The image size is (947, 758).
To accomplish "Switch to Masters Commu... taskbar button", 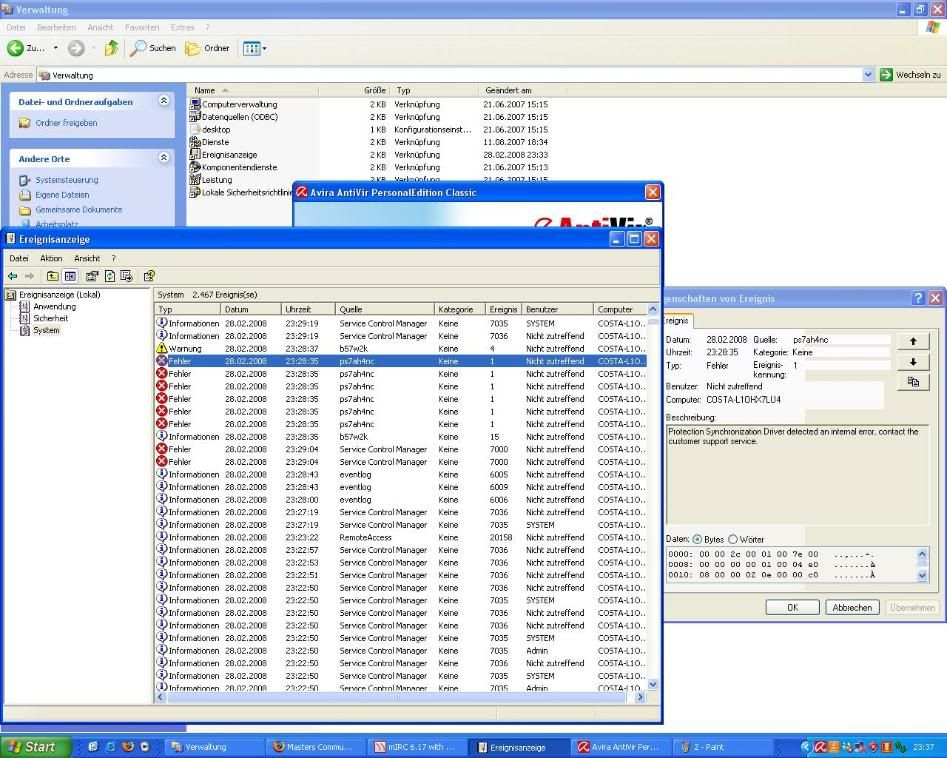I will (313, 747).
